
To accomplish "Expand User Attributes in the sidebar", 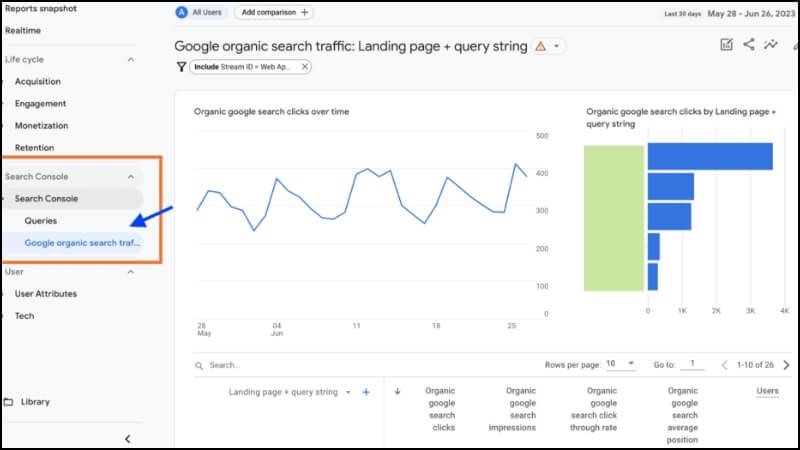I will tap(45, 294).
